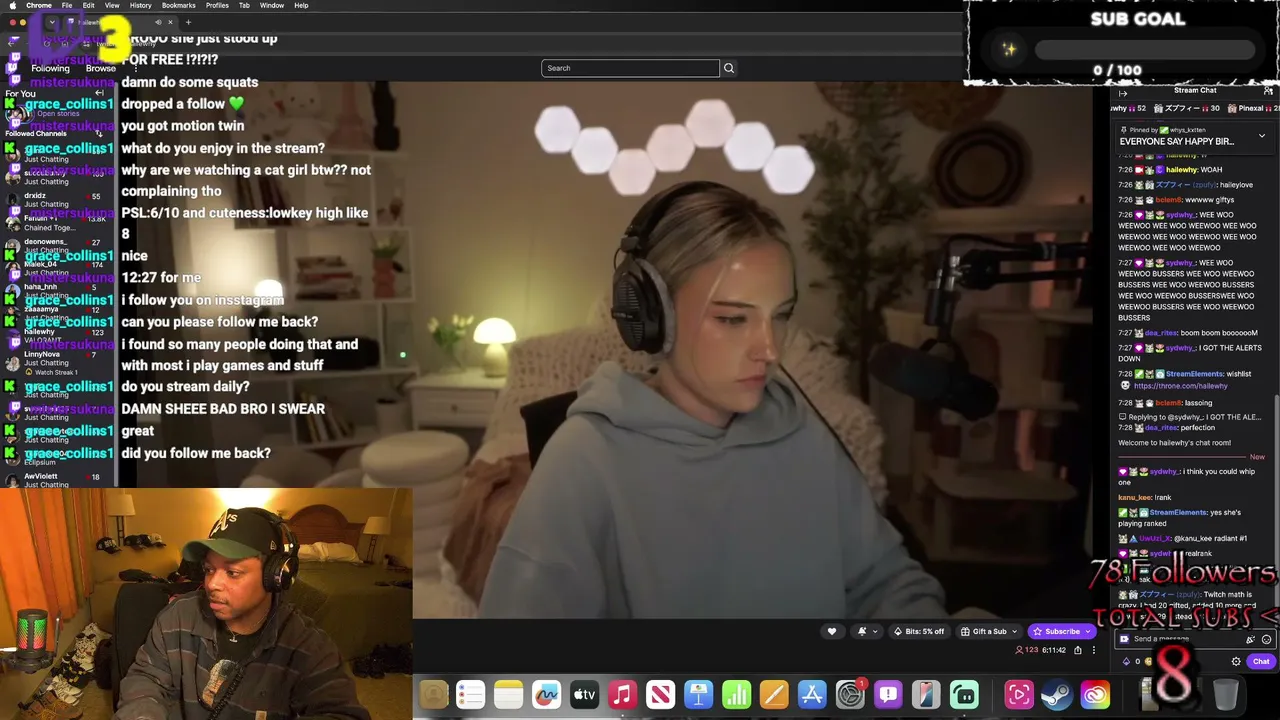This screenshot has height=720, width=1280.
Task: Click the Apple logo menu
Action: pos(12,5)
